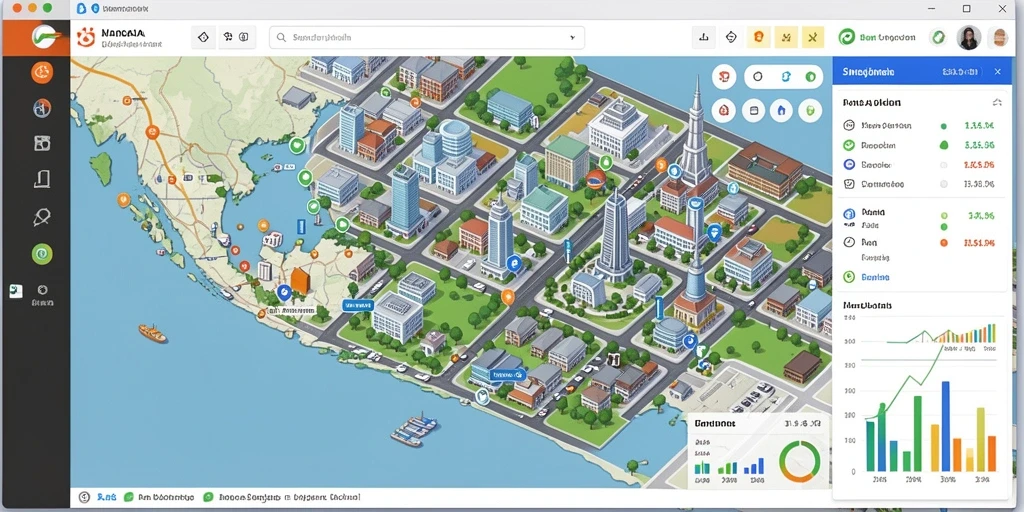The image size is (1024, 512).
Task: Expand the dropdown text in the blue panel header
Action: pyautogui.click(x=959, y=72)
